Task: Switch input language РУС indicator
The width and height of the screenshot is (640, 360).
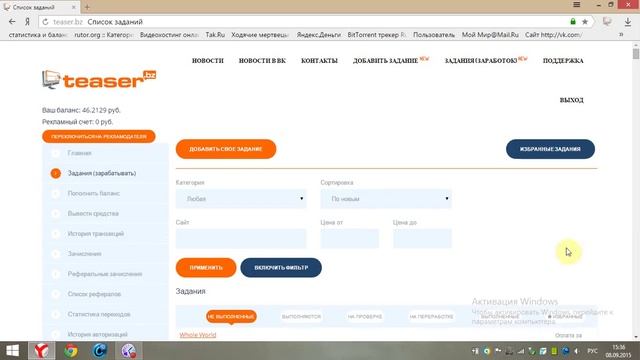Action: point(592,351)
